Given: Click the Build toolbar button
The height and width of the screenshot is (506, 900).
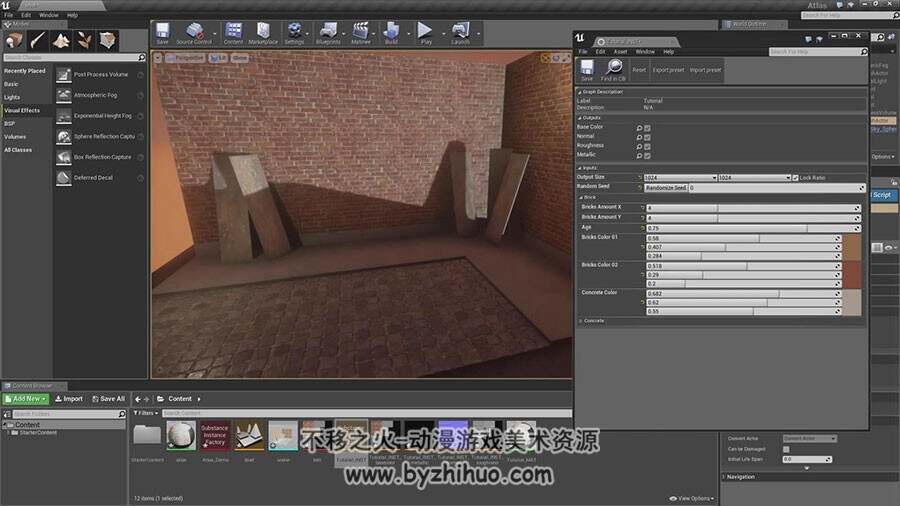Looking at the screenshot, I should tap(391, 33).
